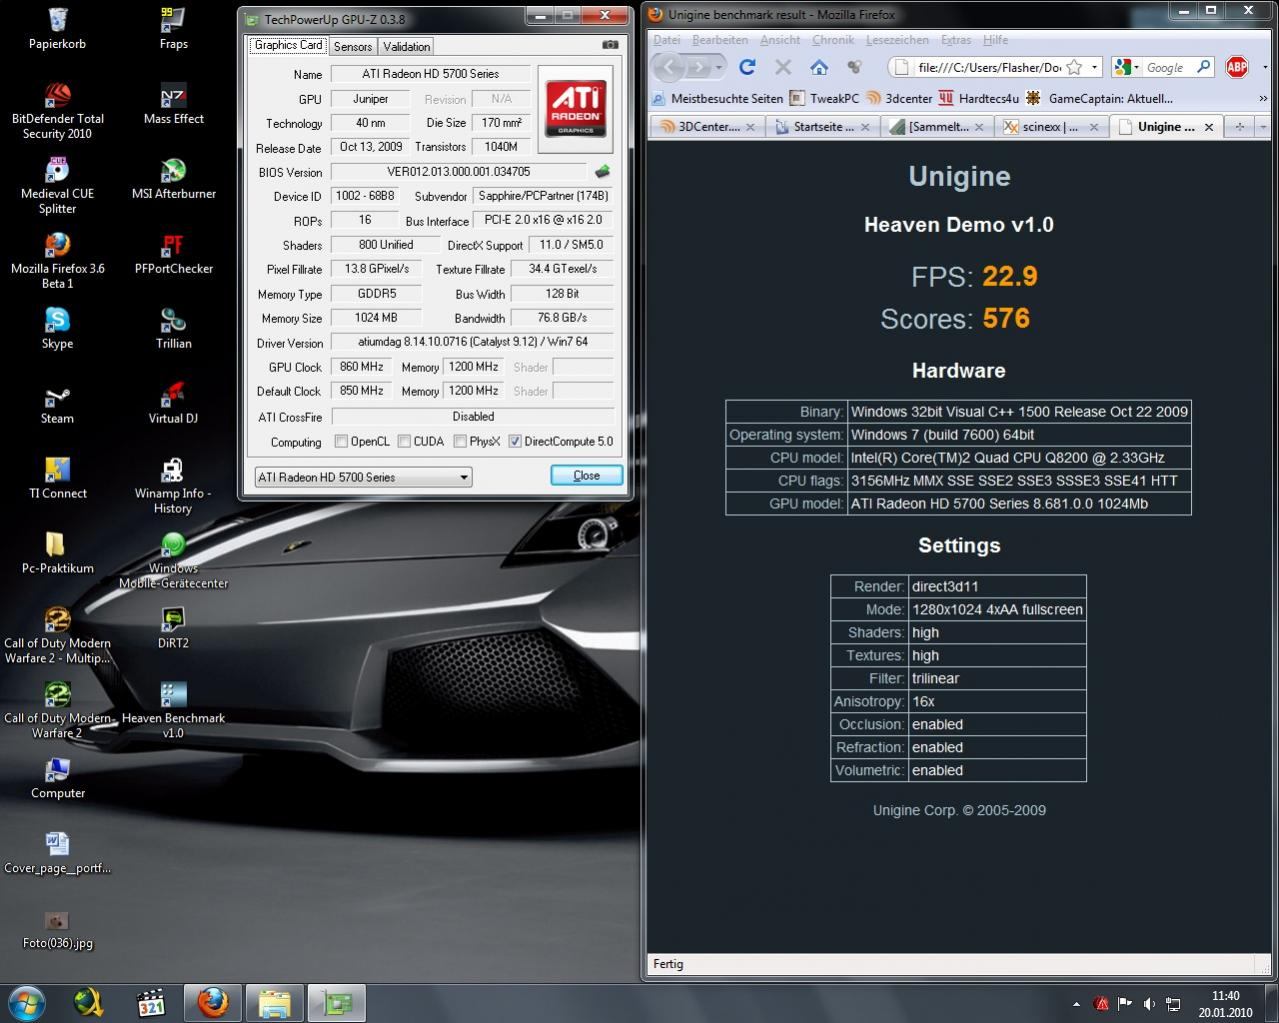Switch to the Startseite browser tab

(822, 127)
